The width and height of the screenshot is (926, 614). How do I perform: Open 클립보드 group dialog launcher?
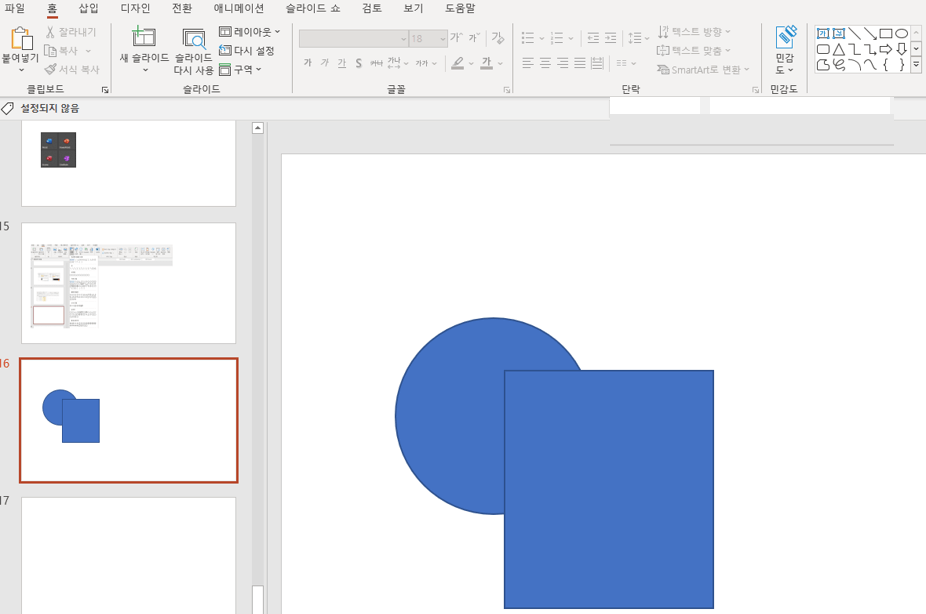point(105,90)
